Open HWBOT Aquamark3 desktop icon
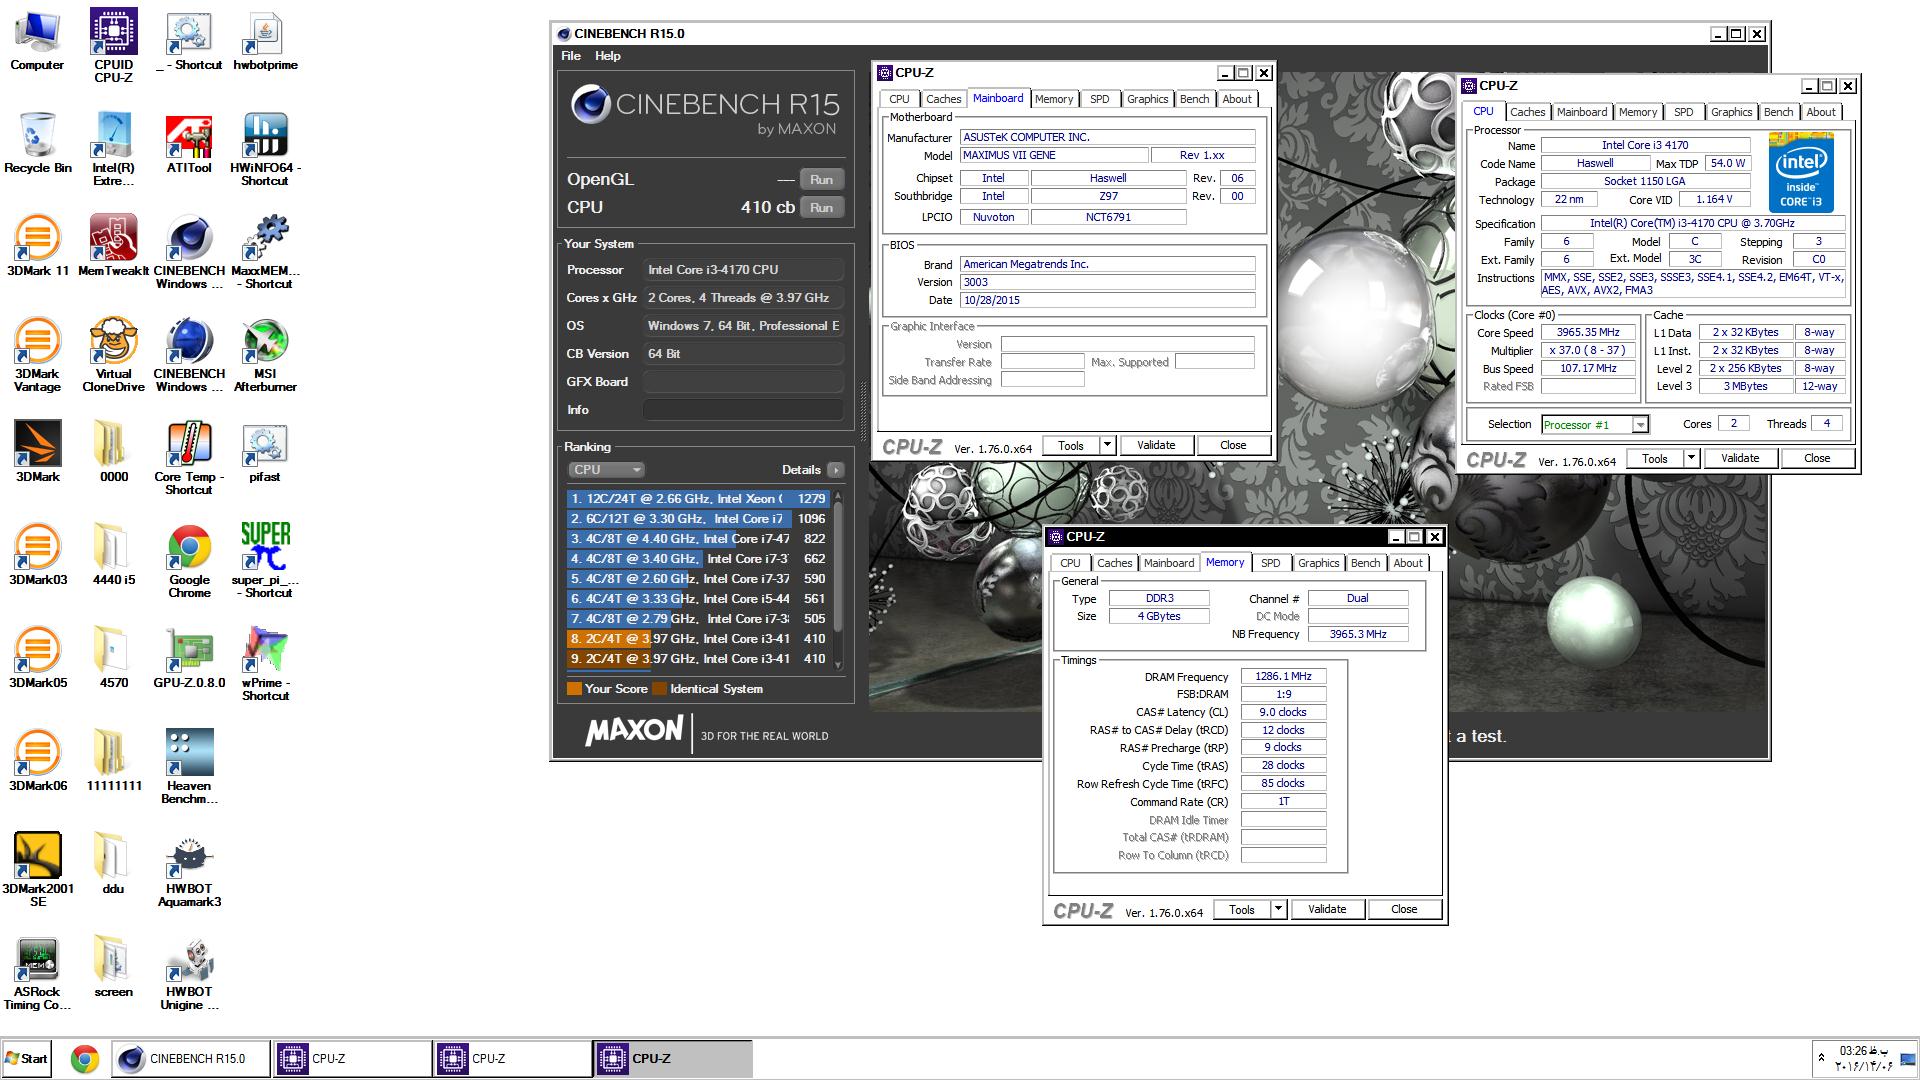The height and width of the screenshot is (1080, 1920). 189,870
